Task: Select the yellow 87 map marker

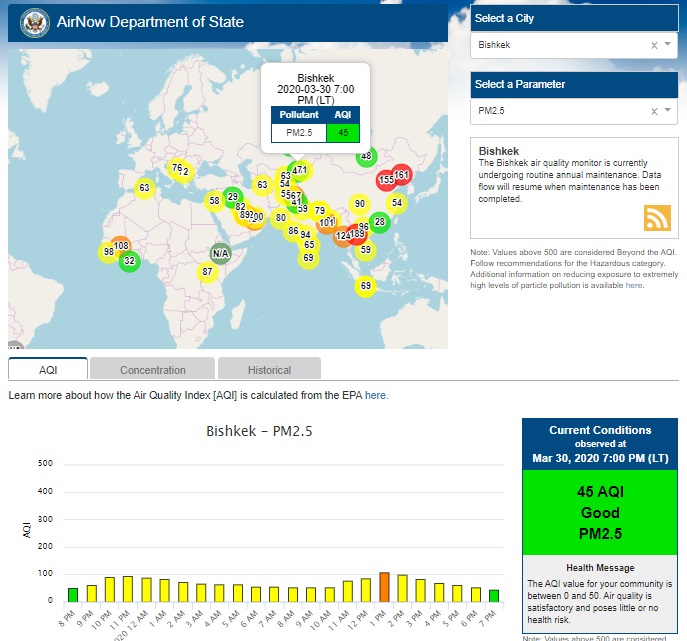Action: click(x=208, y=272)
